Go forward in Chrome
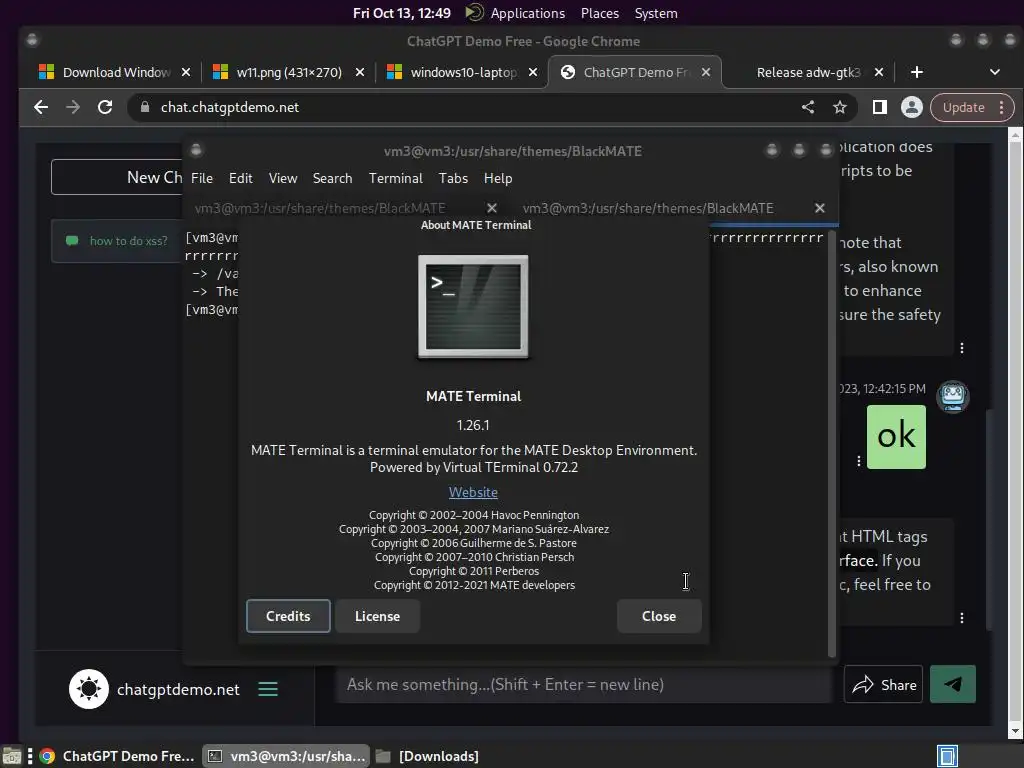This screenshot has height=768, width=1024. pyautogui.click(x=72, y=107)
